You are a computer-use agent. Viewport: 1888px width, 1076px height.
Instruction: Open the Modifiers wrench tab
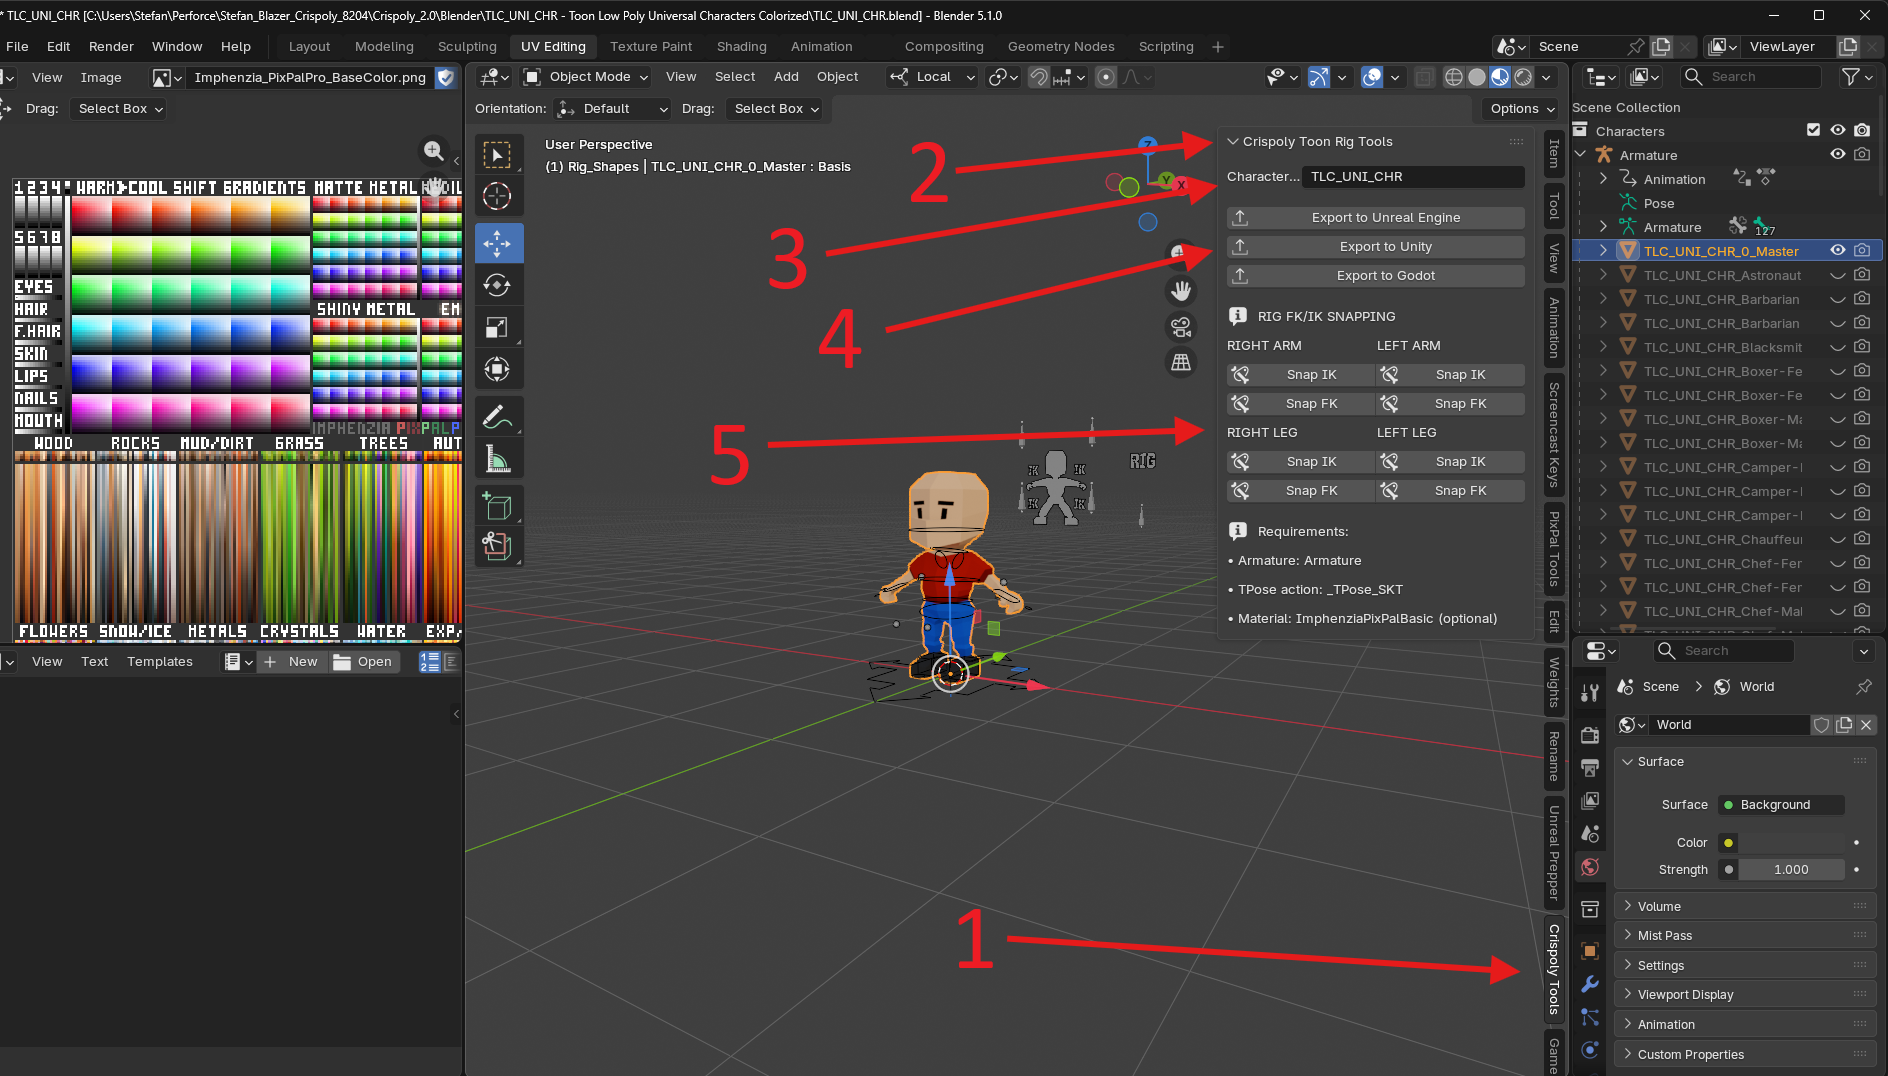coord(1590,984)
